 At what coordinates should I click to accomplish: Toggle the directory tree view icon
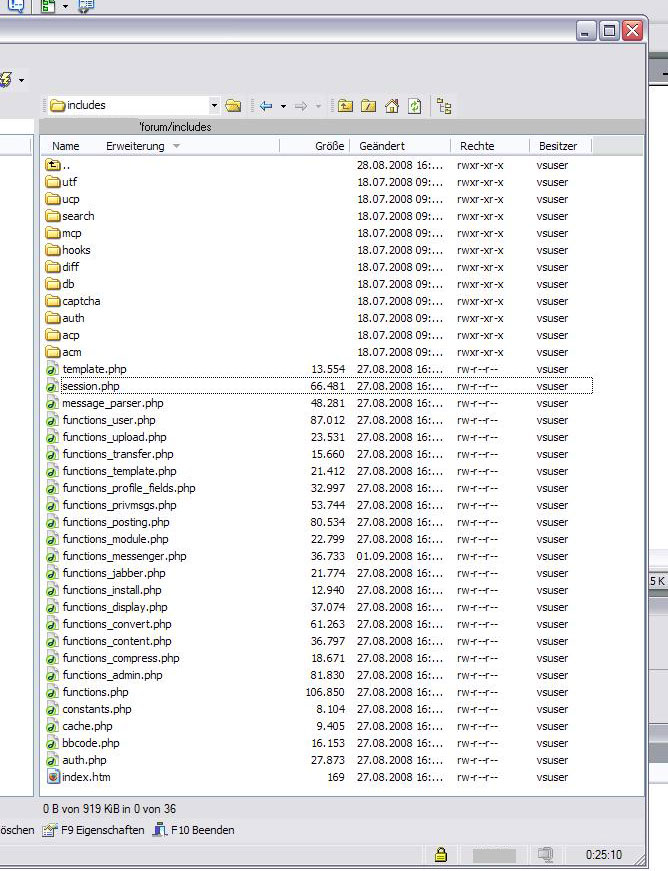pos(445,106)
